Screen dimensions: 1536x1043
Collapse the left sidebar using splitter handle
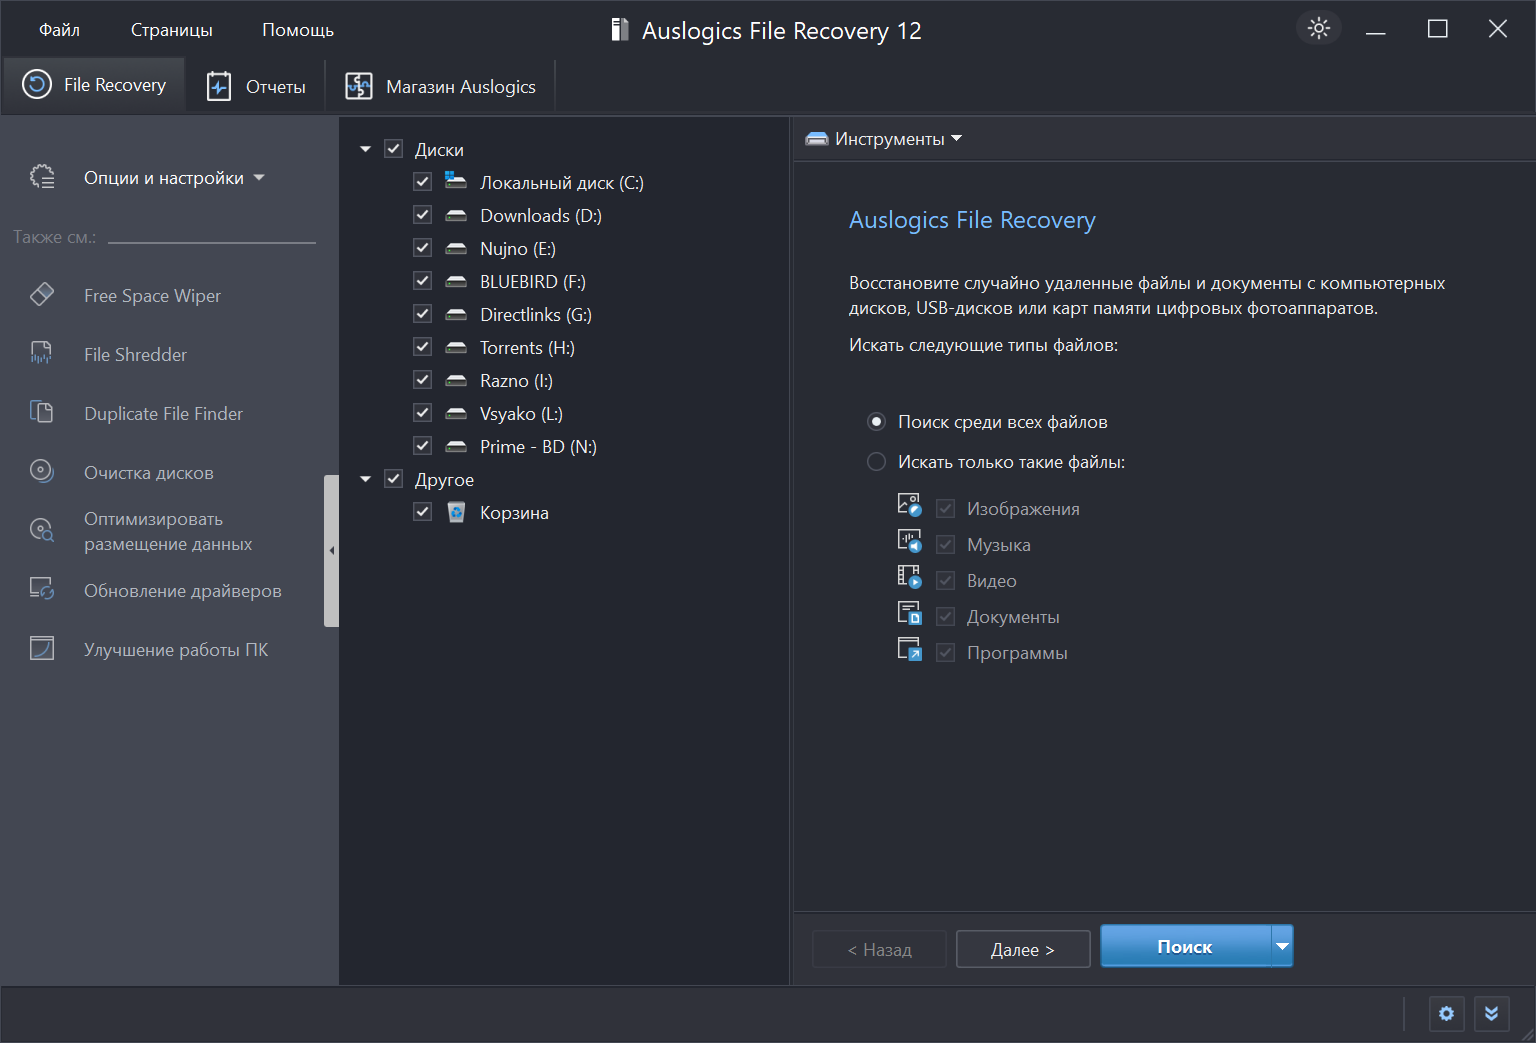point(331,550)
